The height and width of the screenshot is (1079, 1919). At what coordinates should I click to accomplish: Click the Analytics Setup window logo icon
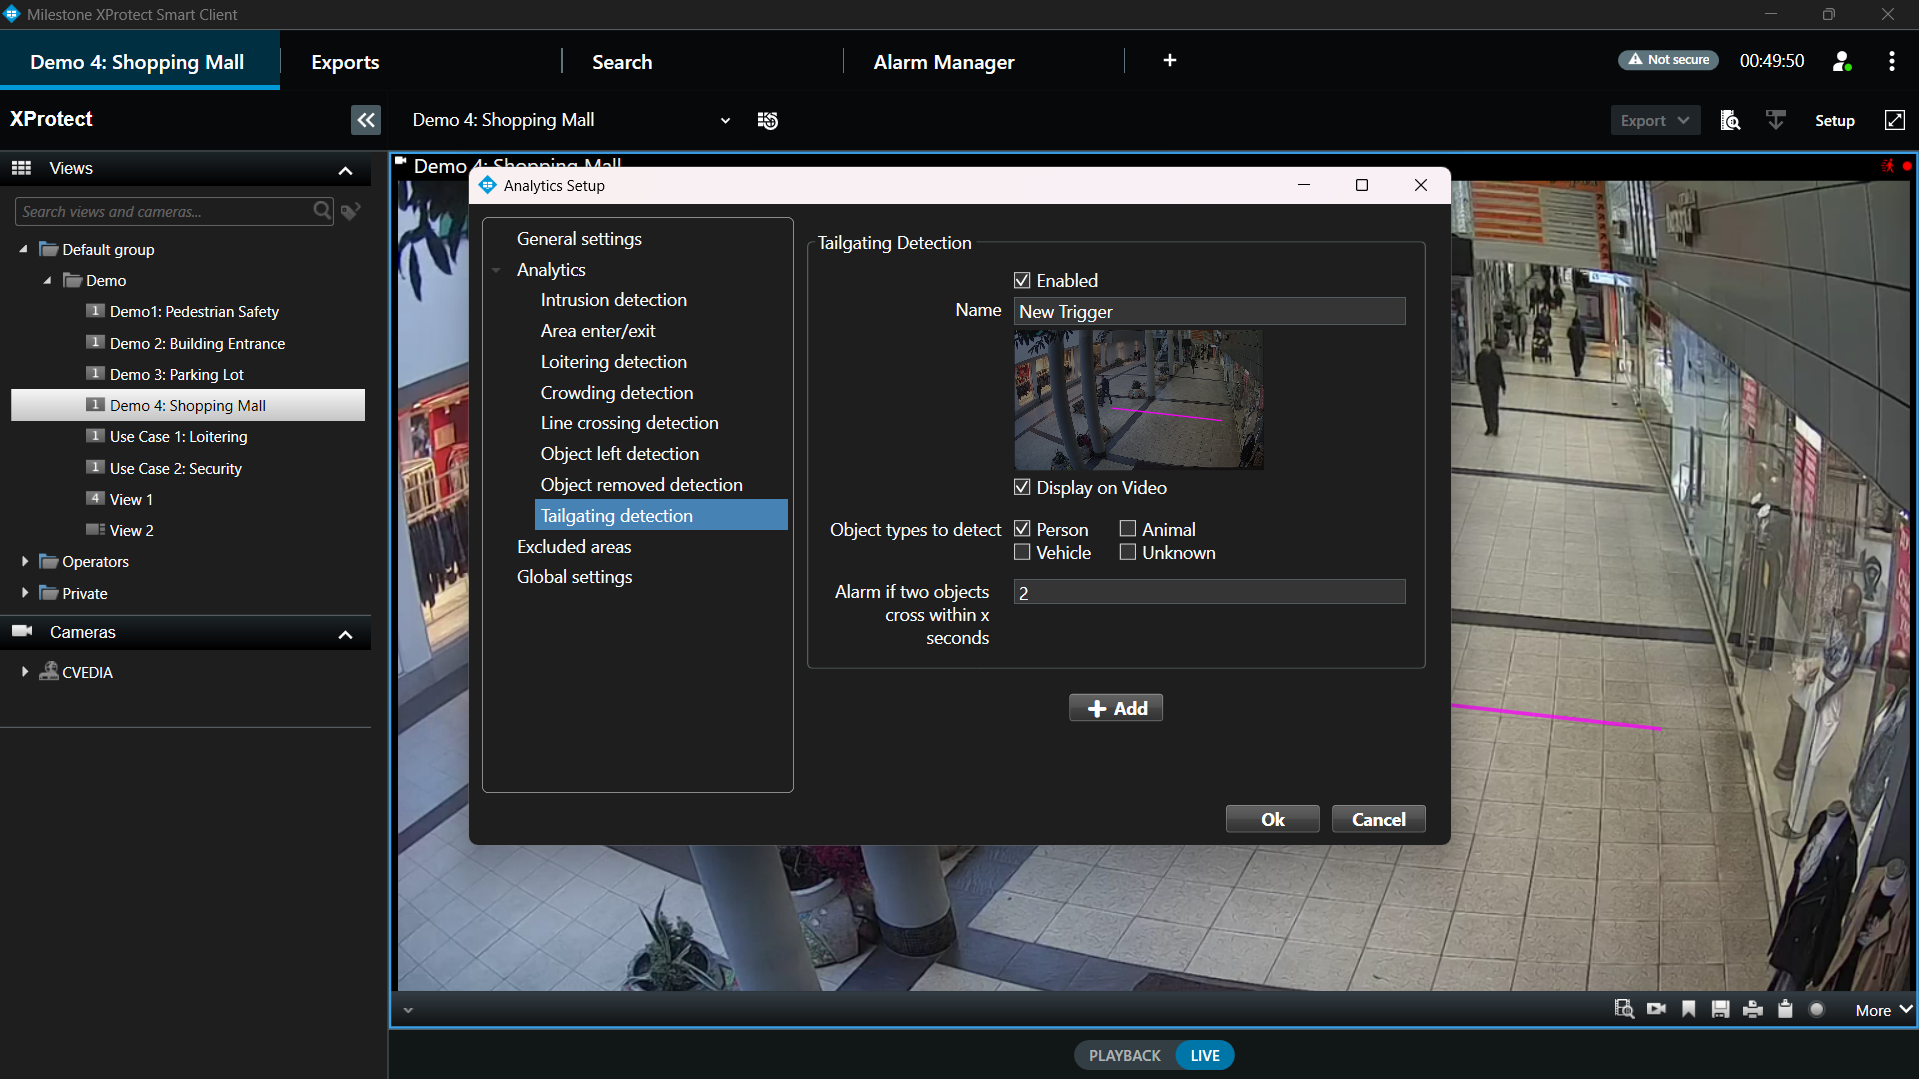point(488,185)
